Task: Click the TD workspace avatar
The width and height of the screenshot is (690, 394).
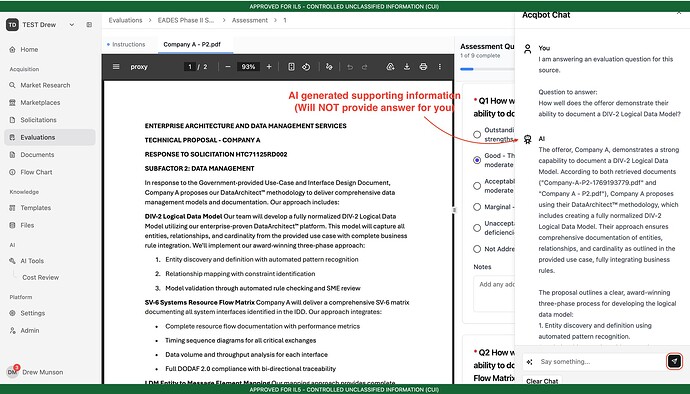Action: (12, 25)
